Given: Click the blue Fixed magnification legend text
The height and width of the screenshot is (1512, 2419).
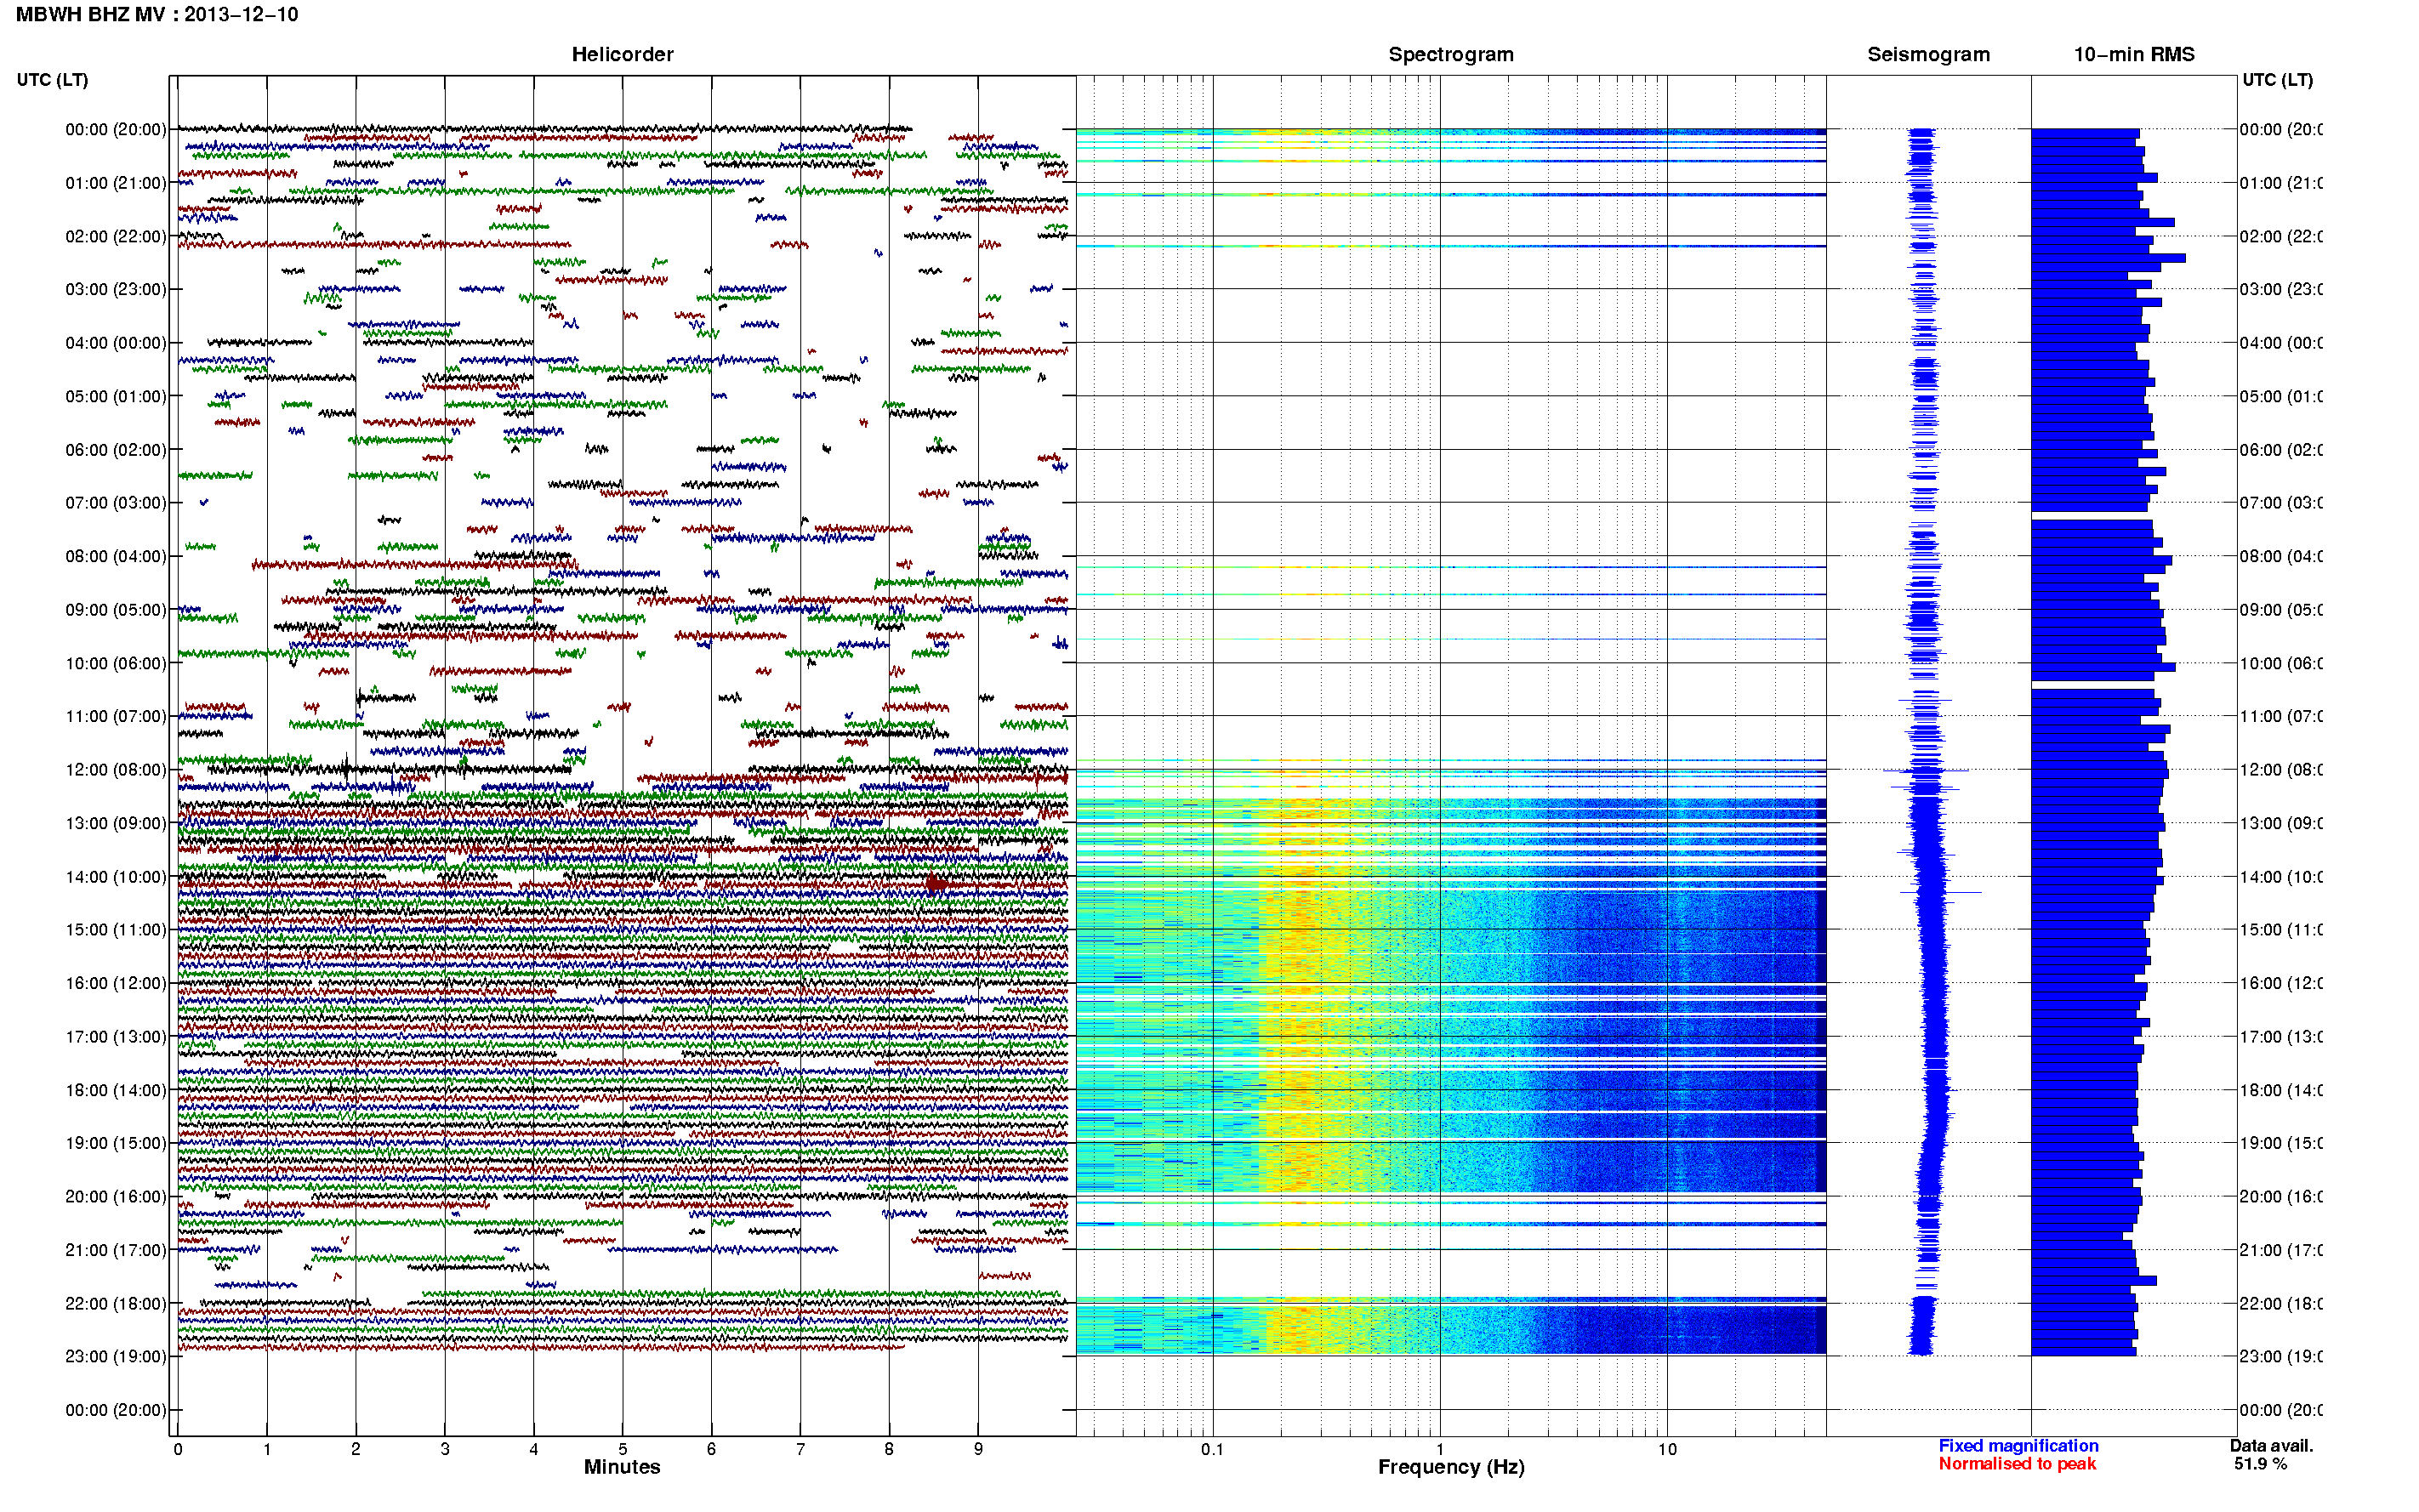Looking at the screenshot, I should pyautogui.click(x=2018, y=1446).
